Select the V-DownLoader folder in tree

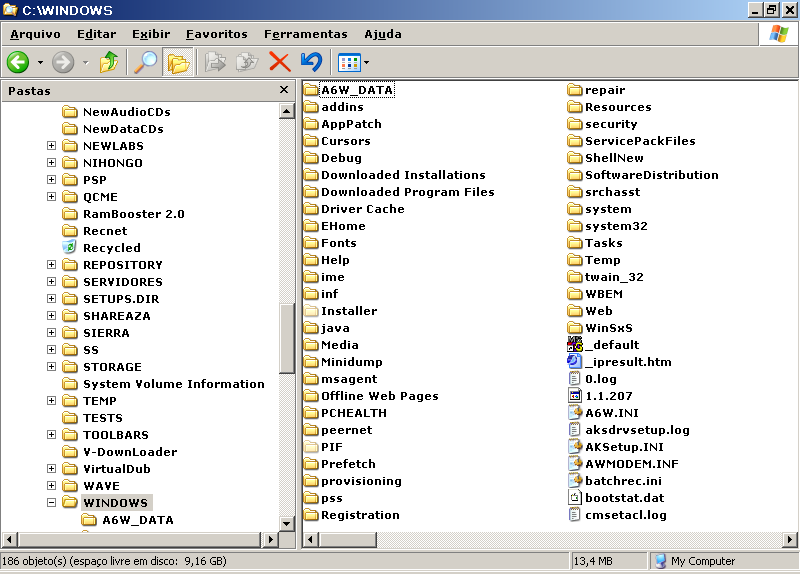[x=119, y=452]
